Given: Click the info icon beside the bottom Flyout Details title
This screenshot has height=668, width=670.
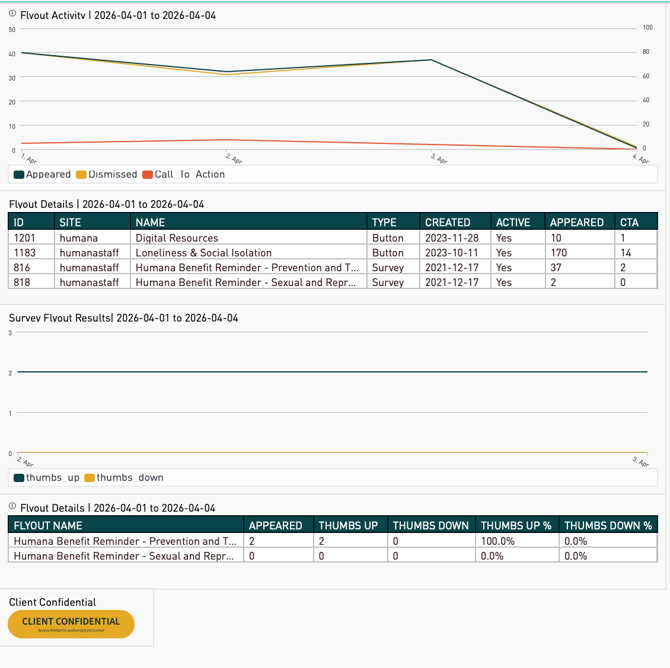Looking at the screenshot, I should coord(12,508).
